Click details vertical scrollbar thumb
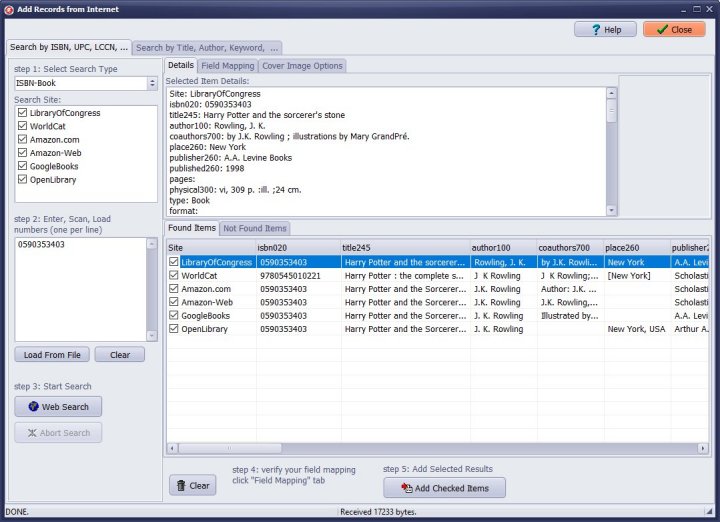The image size is (720, 522). click(x=611, y=111)
